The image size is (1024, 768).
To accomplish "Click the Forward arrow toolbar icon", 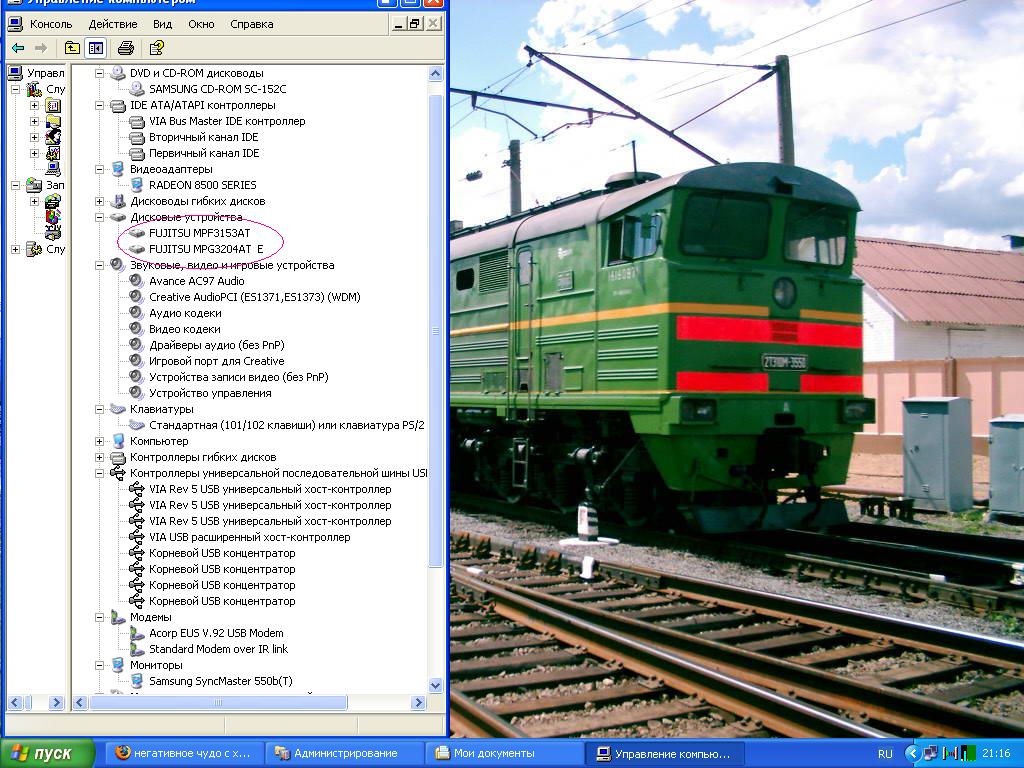I will click(x=40, y=48).
